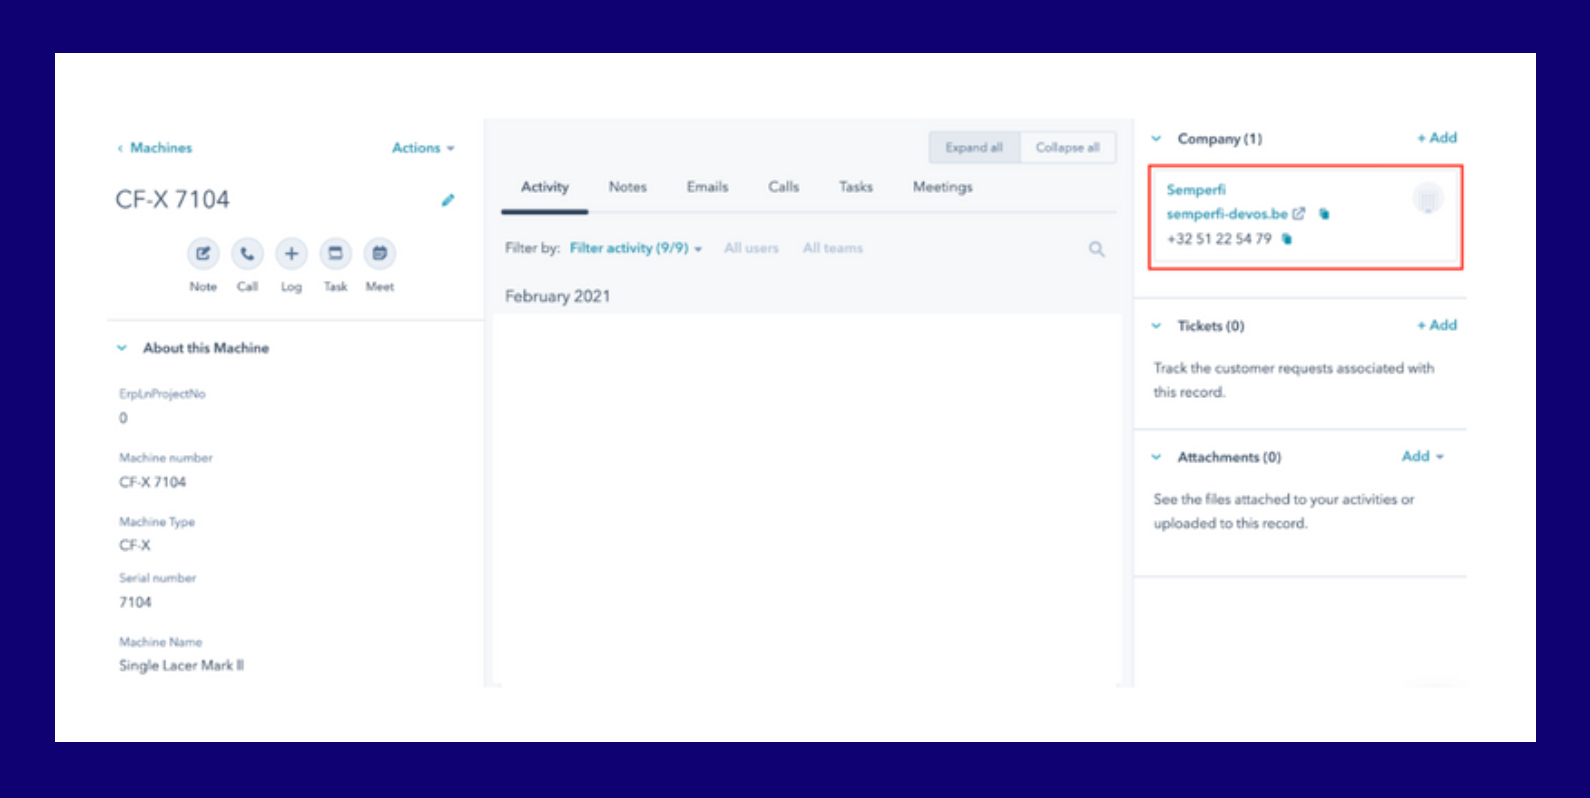Screen dimensions: 1590x798
Task: Search activities with the magnifier icon
Action: click(x=1097, y=249)
